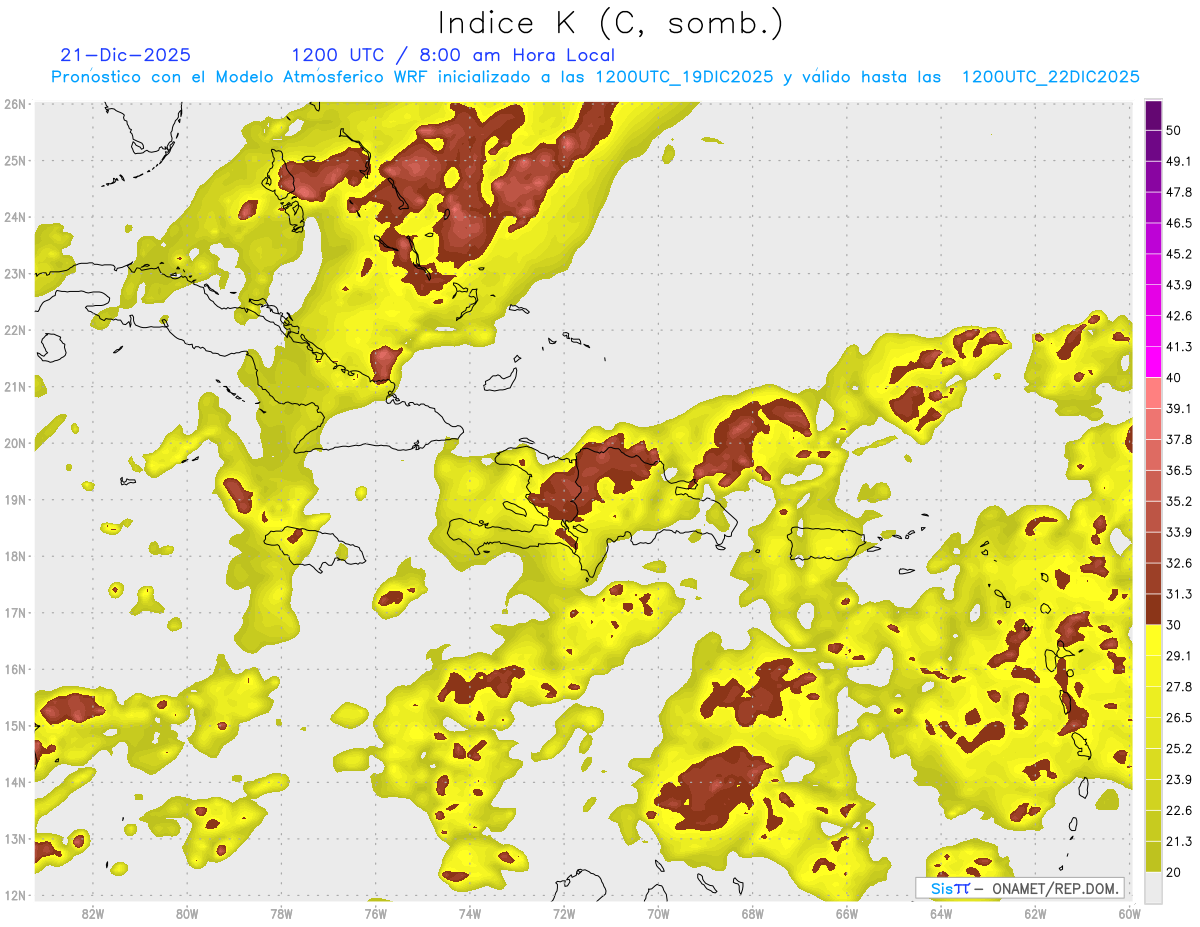Select the 16N latitude label
The height and width of the screenshot is (927, 1200).
[x=14, y=669]
